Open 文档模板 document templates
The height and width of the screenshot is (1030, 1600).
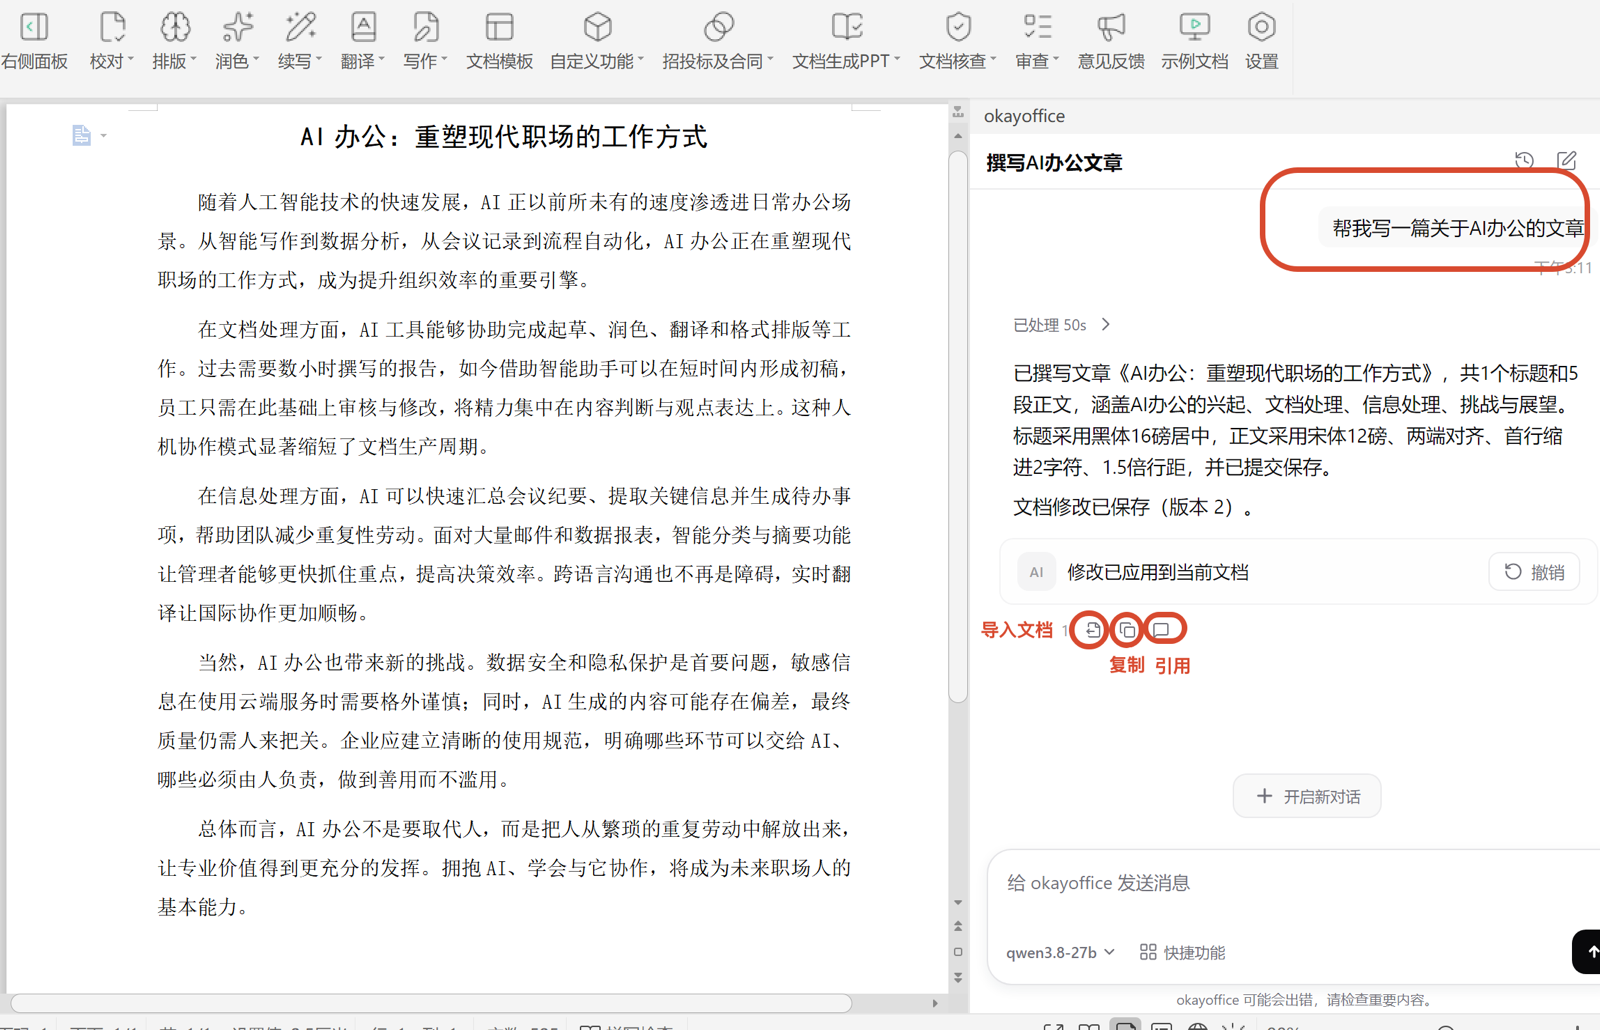[x=499, y=41]
